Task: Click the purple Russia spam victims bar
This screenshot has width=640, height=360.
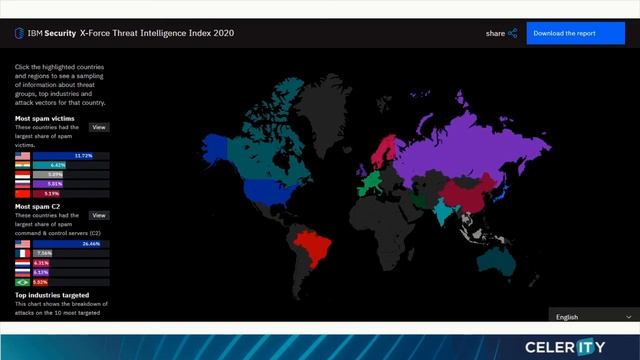Action: coord(48,184)
